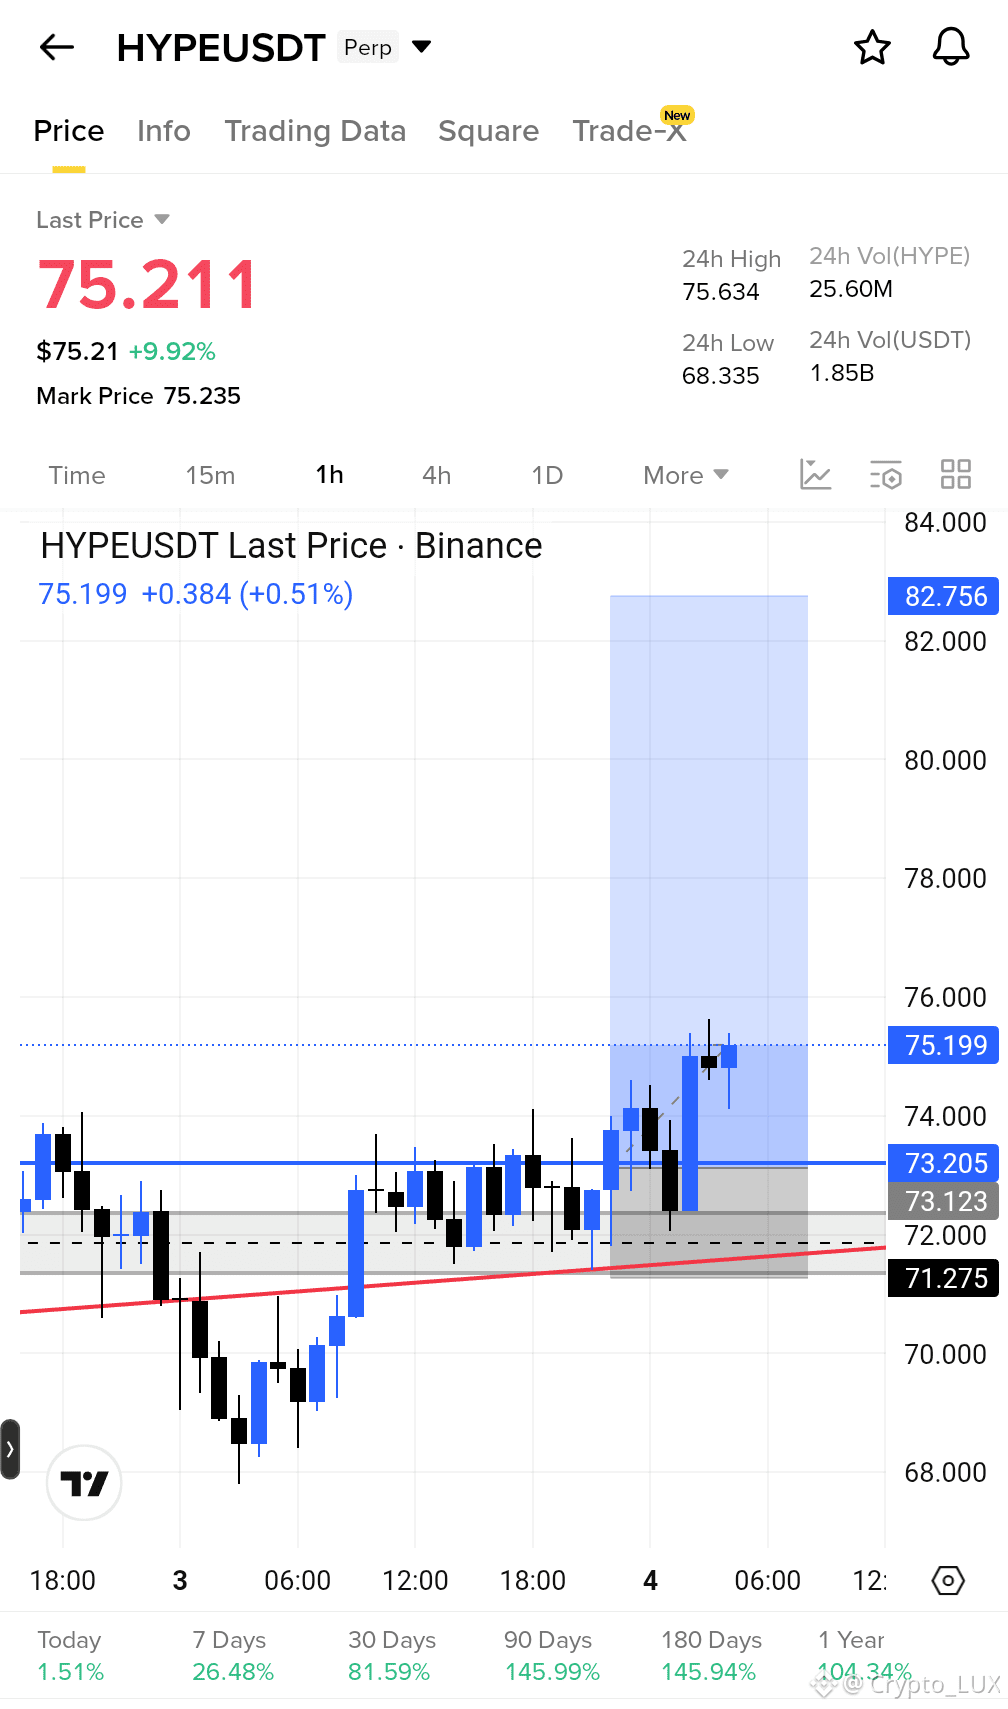Click the 73.123 gray price label
1008x1709 pixels.
(x=943, y=1201)
